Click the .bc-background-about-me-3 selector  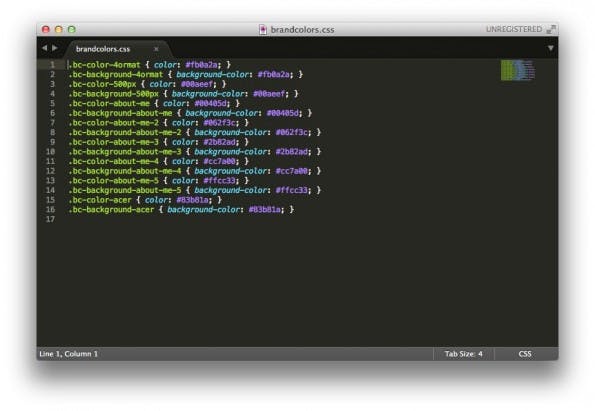125,152
